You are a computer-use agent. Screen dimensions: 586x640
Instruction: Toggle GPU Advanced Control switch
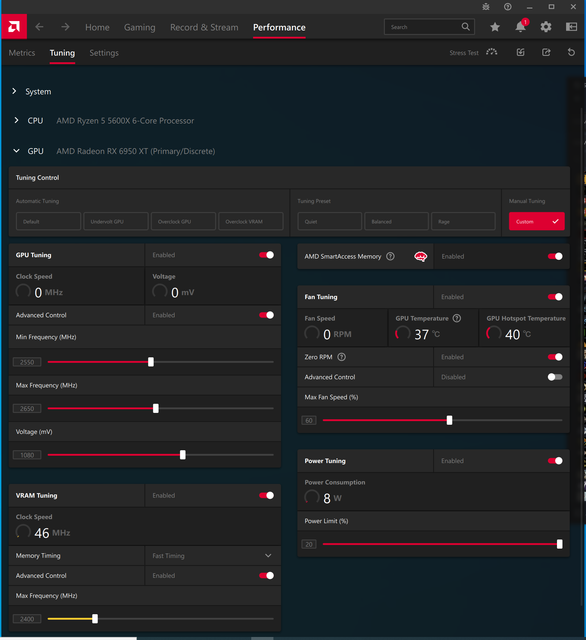click(x=266, y=315)
